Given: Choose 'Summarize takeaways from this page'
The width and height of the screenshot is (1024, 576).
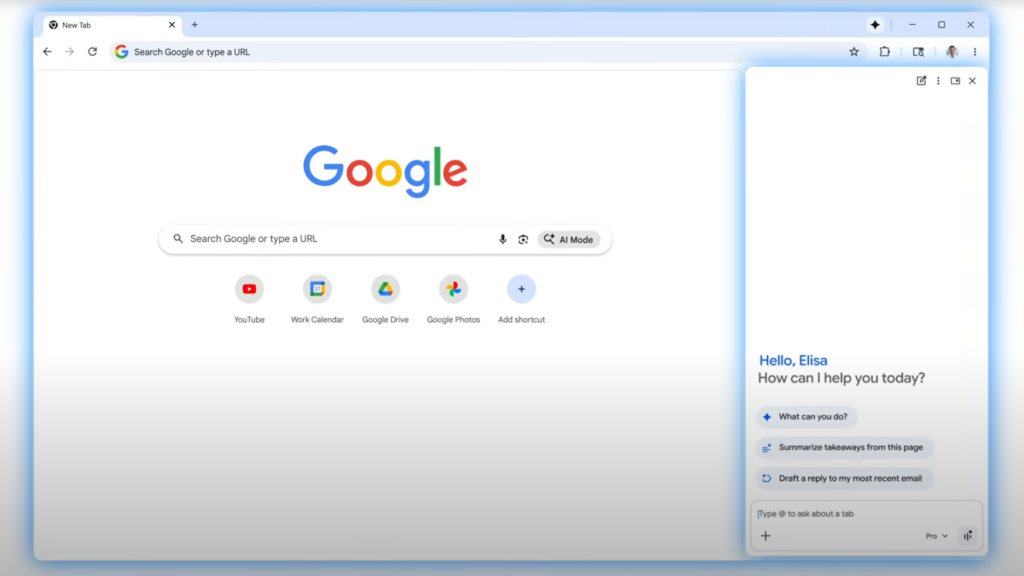Looking at the screenshot, I should click(x=844, y=447).
